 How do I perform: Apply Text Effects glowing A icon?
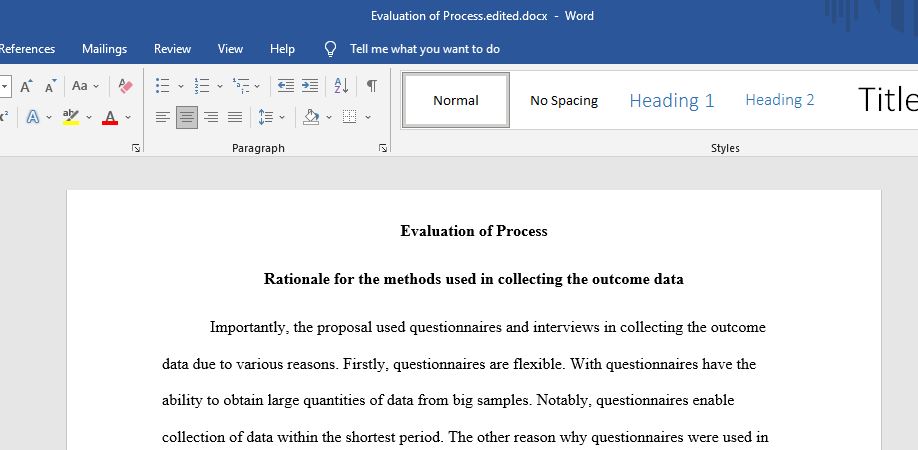[33, 117]
